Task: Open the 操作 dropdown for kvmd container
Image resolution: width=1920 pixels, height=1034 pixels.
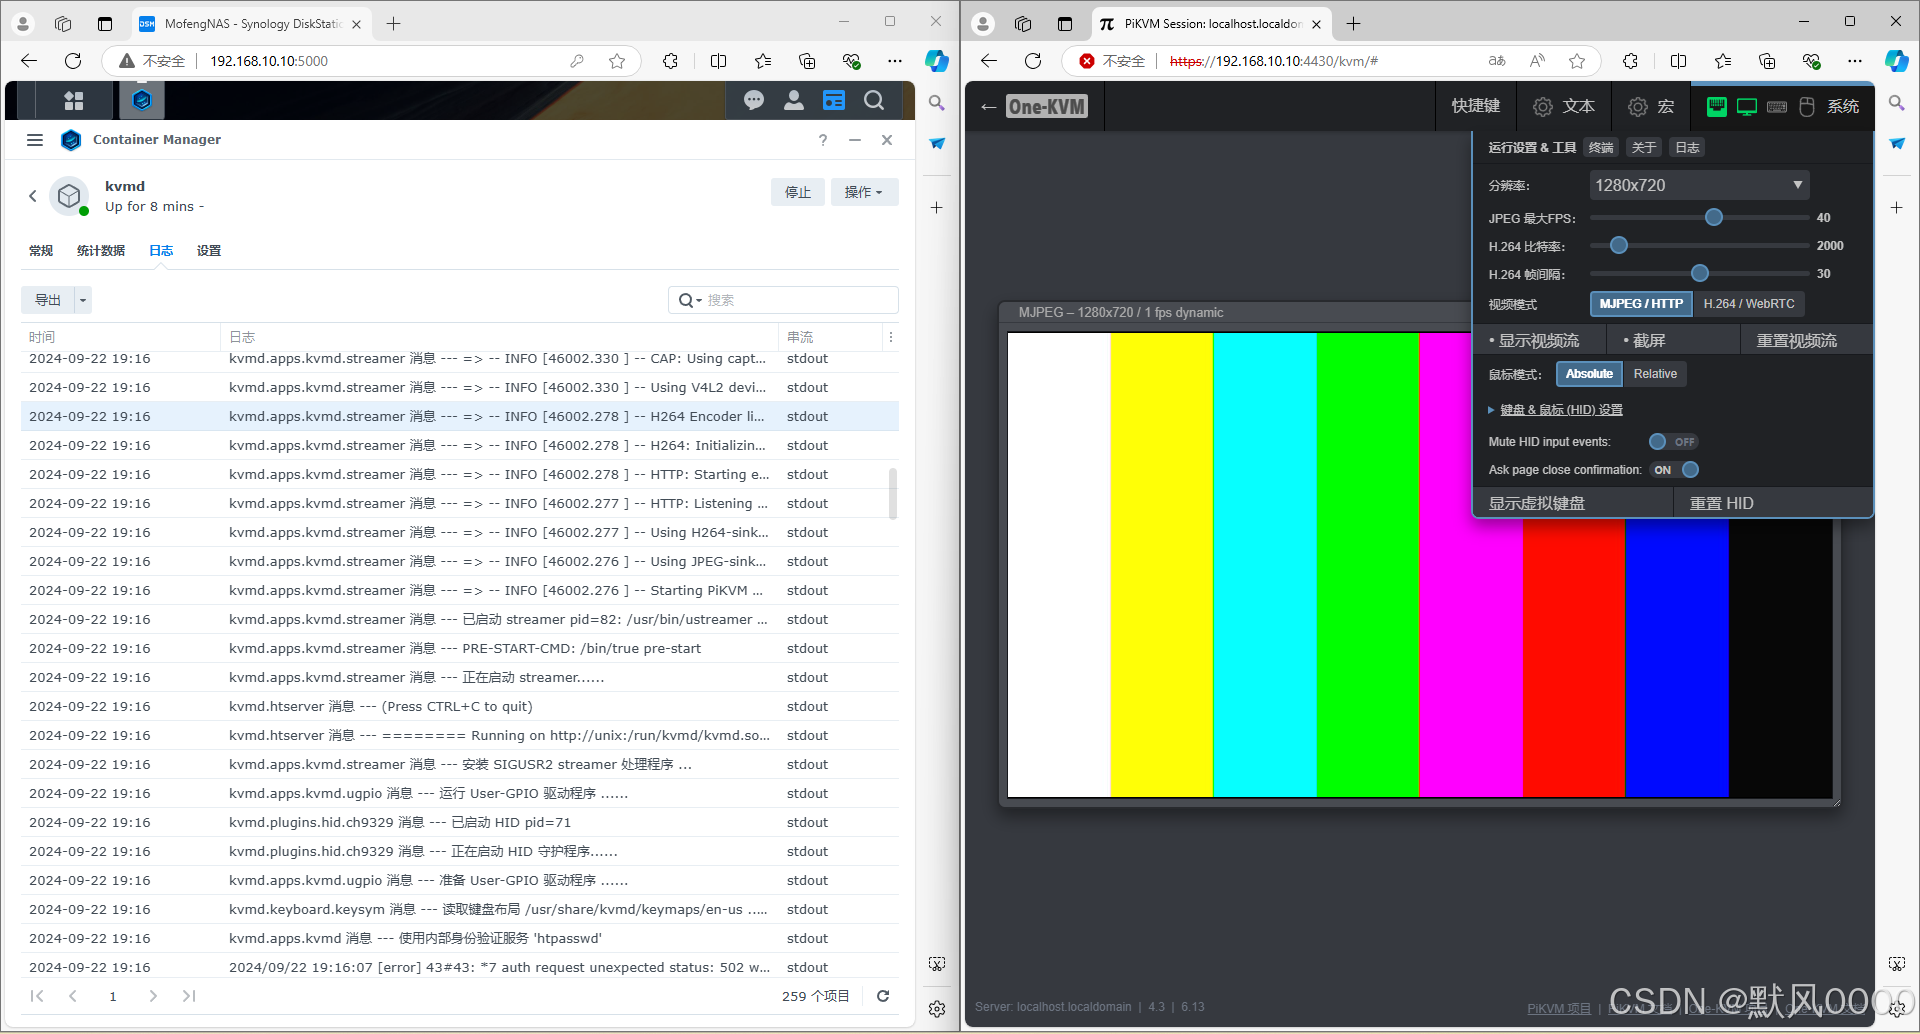Action: (x=864, y=191)
